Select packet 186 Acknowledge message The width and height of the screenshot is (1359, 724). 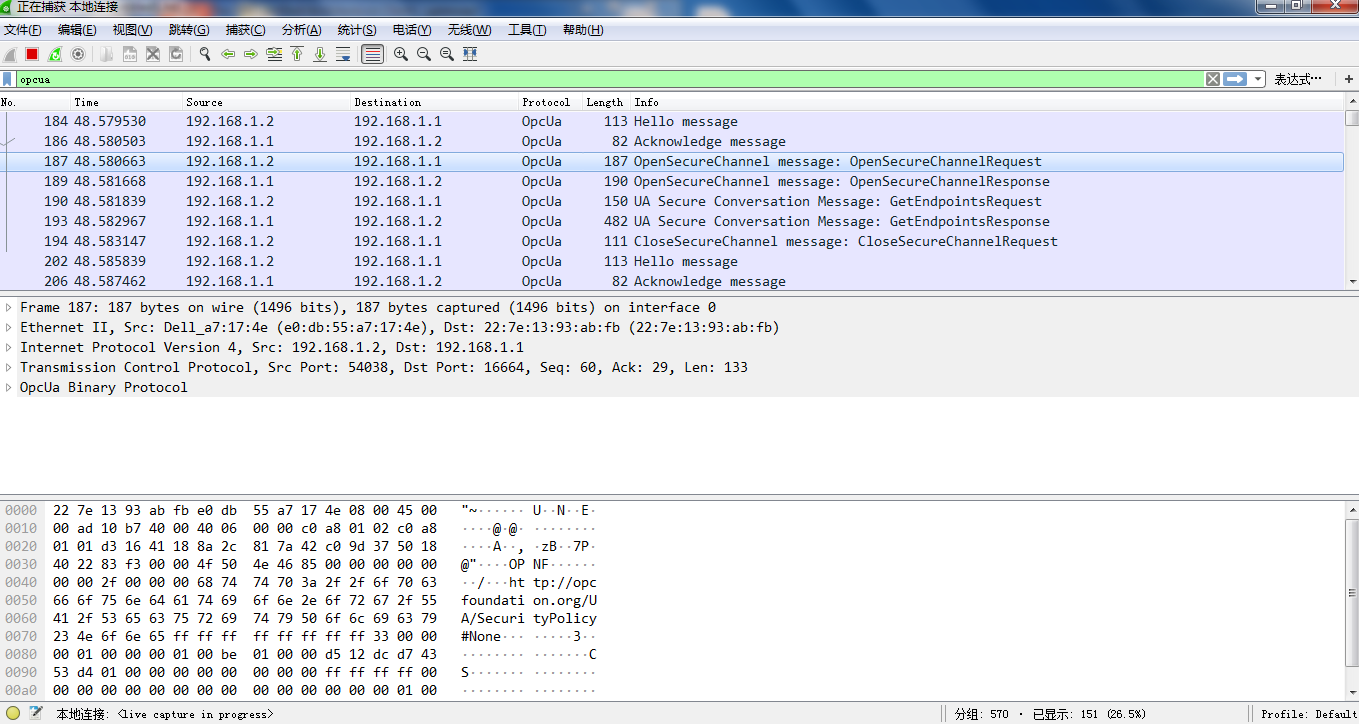click(672, 141)
